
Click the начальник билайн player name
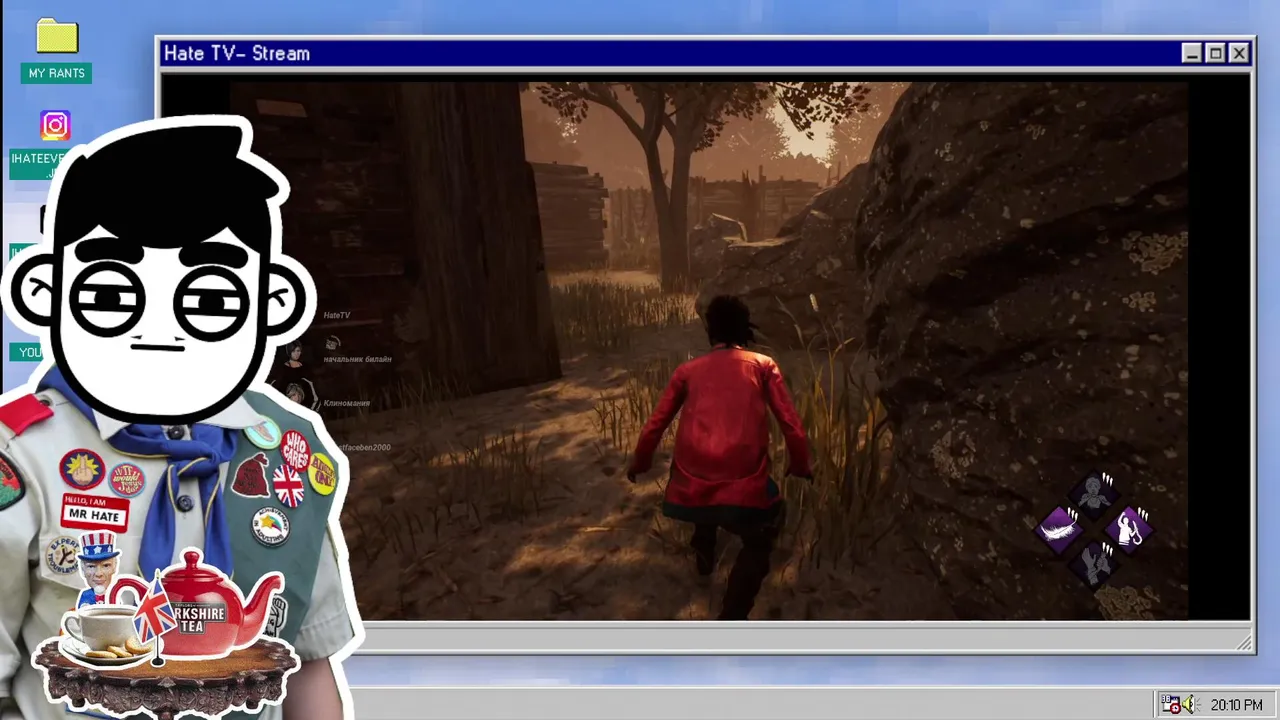(357, 359)
